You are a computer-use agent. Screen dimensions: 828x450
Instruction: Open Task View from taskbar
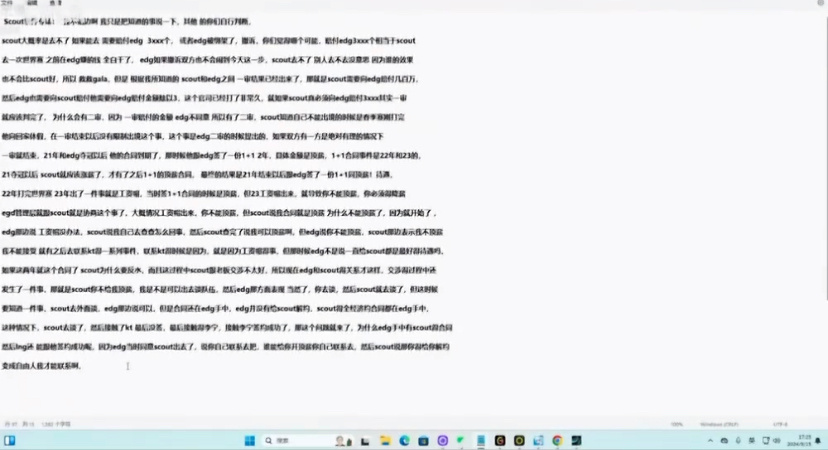click(365, 440)
